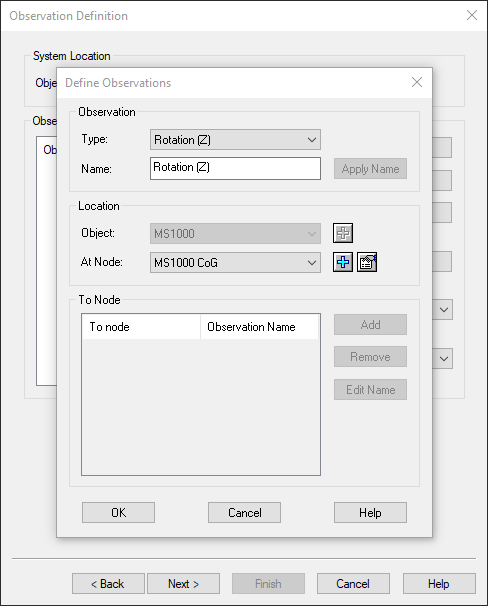Image resolution: width=488 pixels, height=606 pixels.
Task: Click into the Name text field
Action: tap(235, 168)
